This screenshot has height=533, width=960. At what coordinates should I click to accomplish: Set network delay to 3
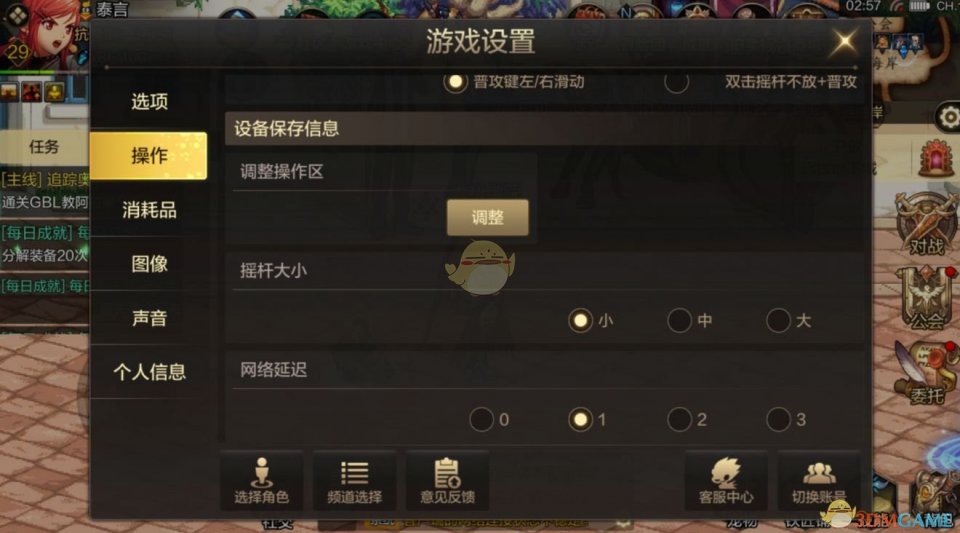(x=778, y=419)
